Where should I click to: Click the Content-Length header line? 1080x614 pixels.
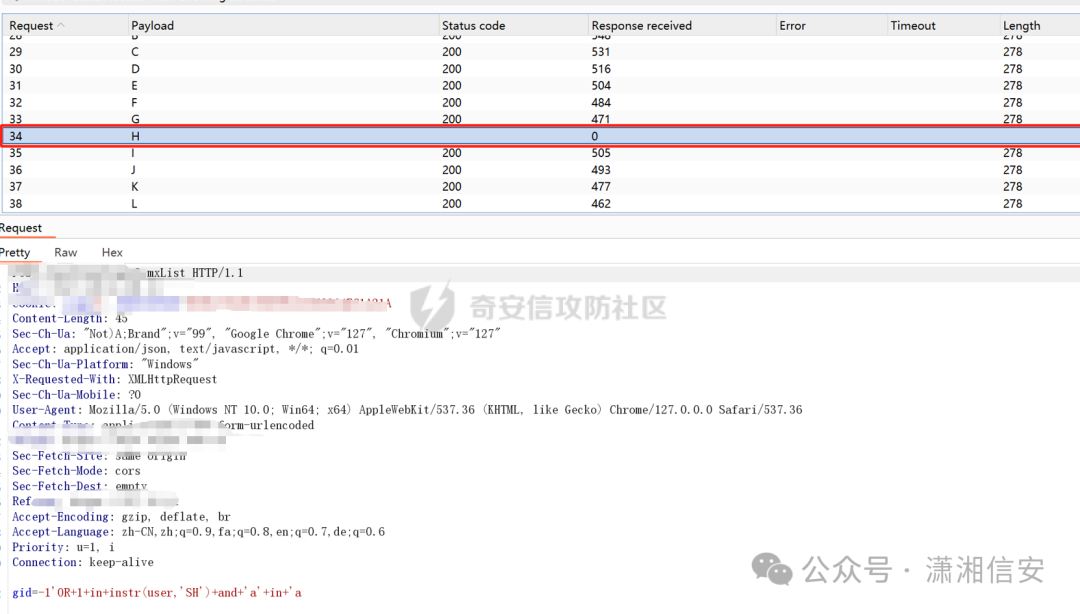click(x=70, y=318)
